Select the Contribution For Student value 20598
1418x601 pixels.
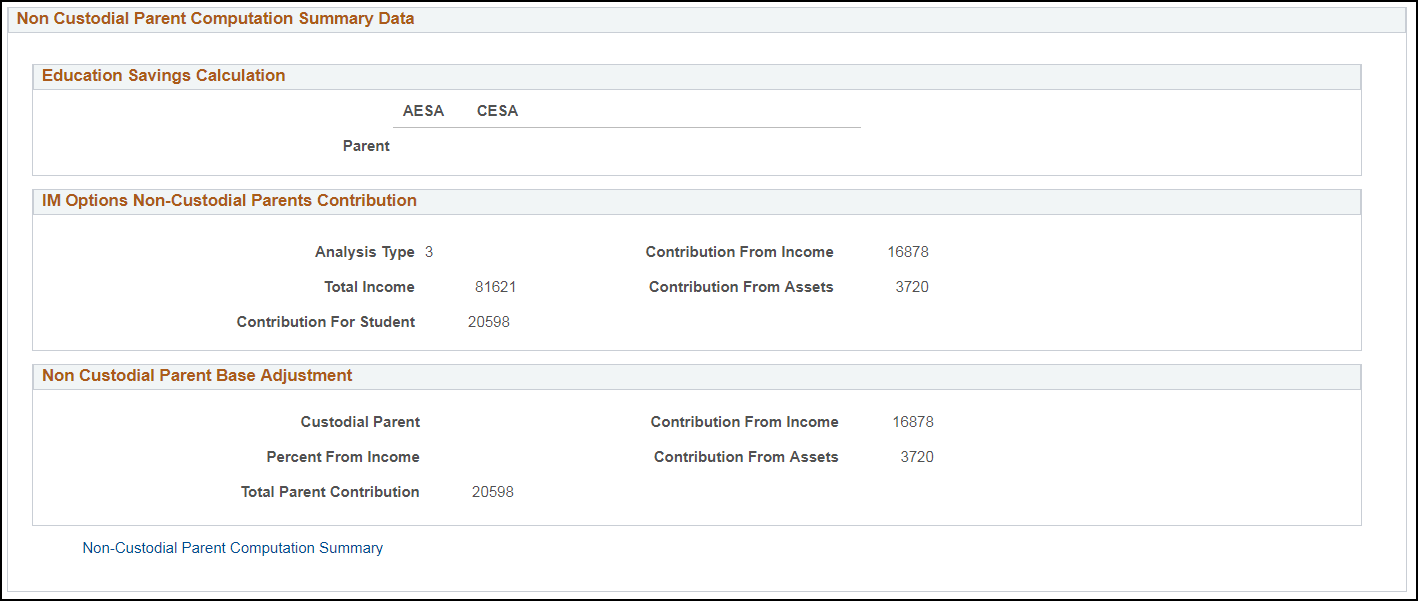click(489, 321)
